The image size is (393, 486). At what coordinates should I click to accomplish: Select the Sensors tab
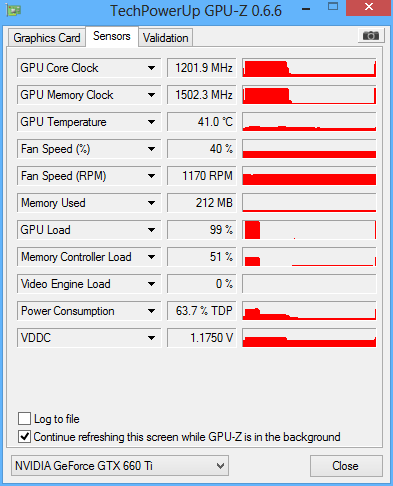click(x=112, y=36)
